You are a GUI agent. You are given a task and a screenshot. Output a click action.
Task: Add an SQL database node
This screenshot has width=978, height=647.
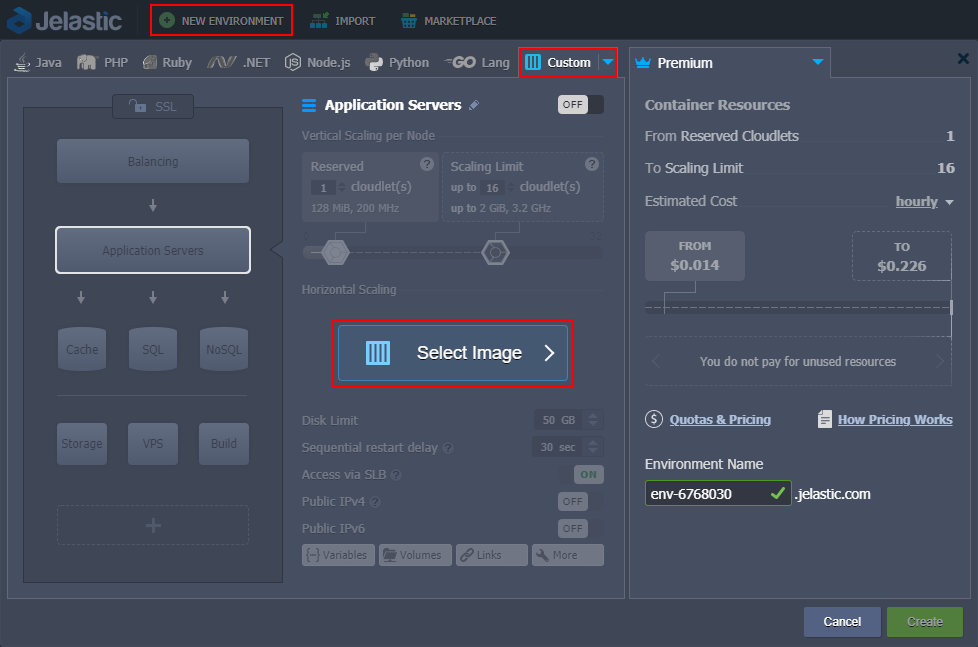153,349
